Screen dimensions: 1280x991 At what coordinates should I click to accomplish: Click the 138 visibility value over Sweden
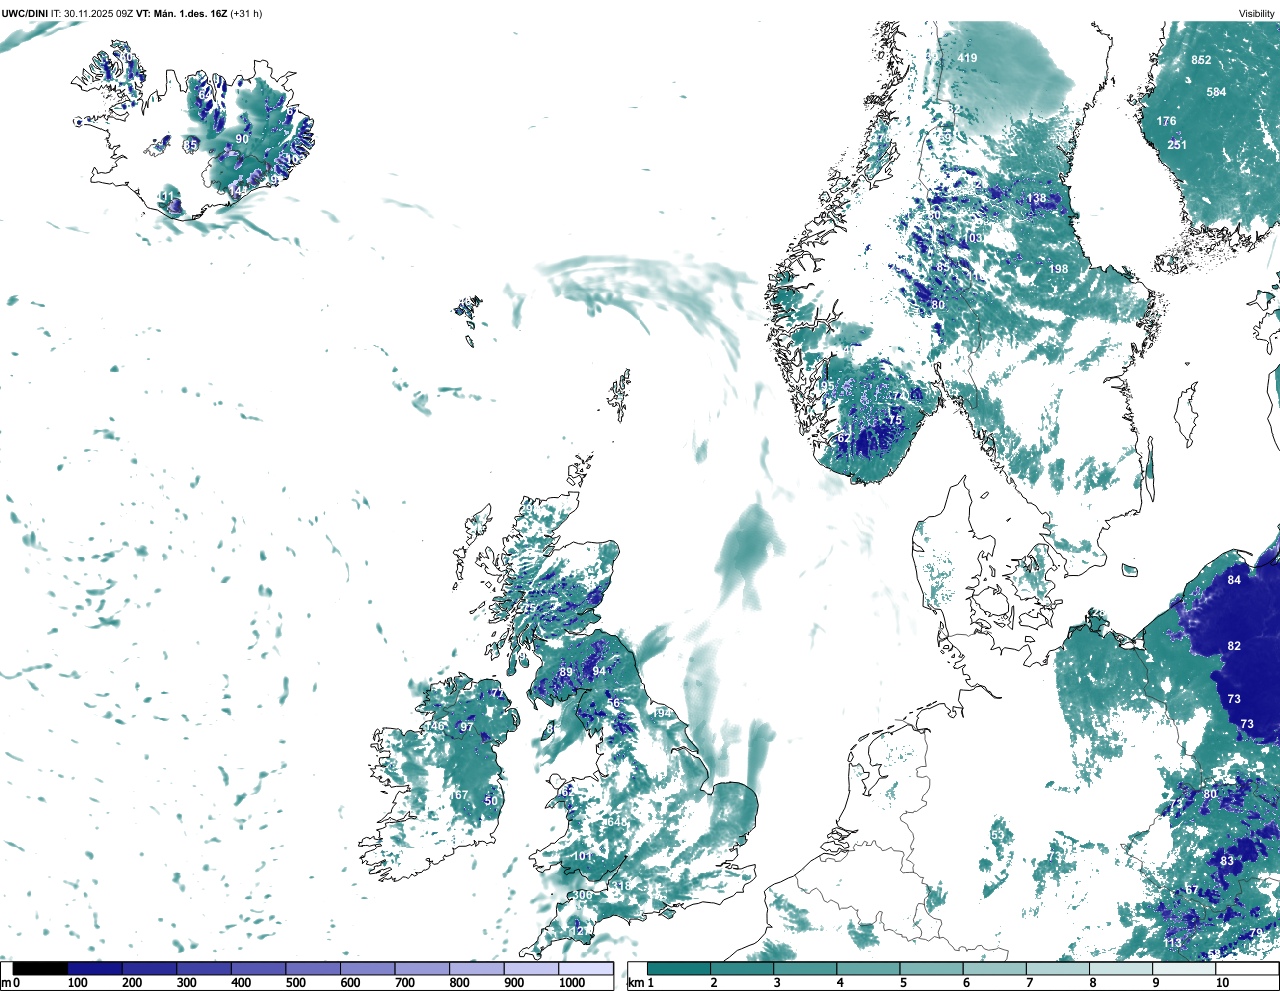click(1037, 198)
